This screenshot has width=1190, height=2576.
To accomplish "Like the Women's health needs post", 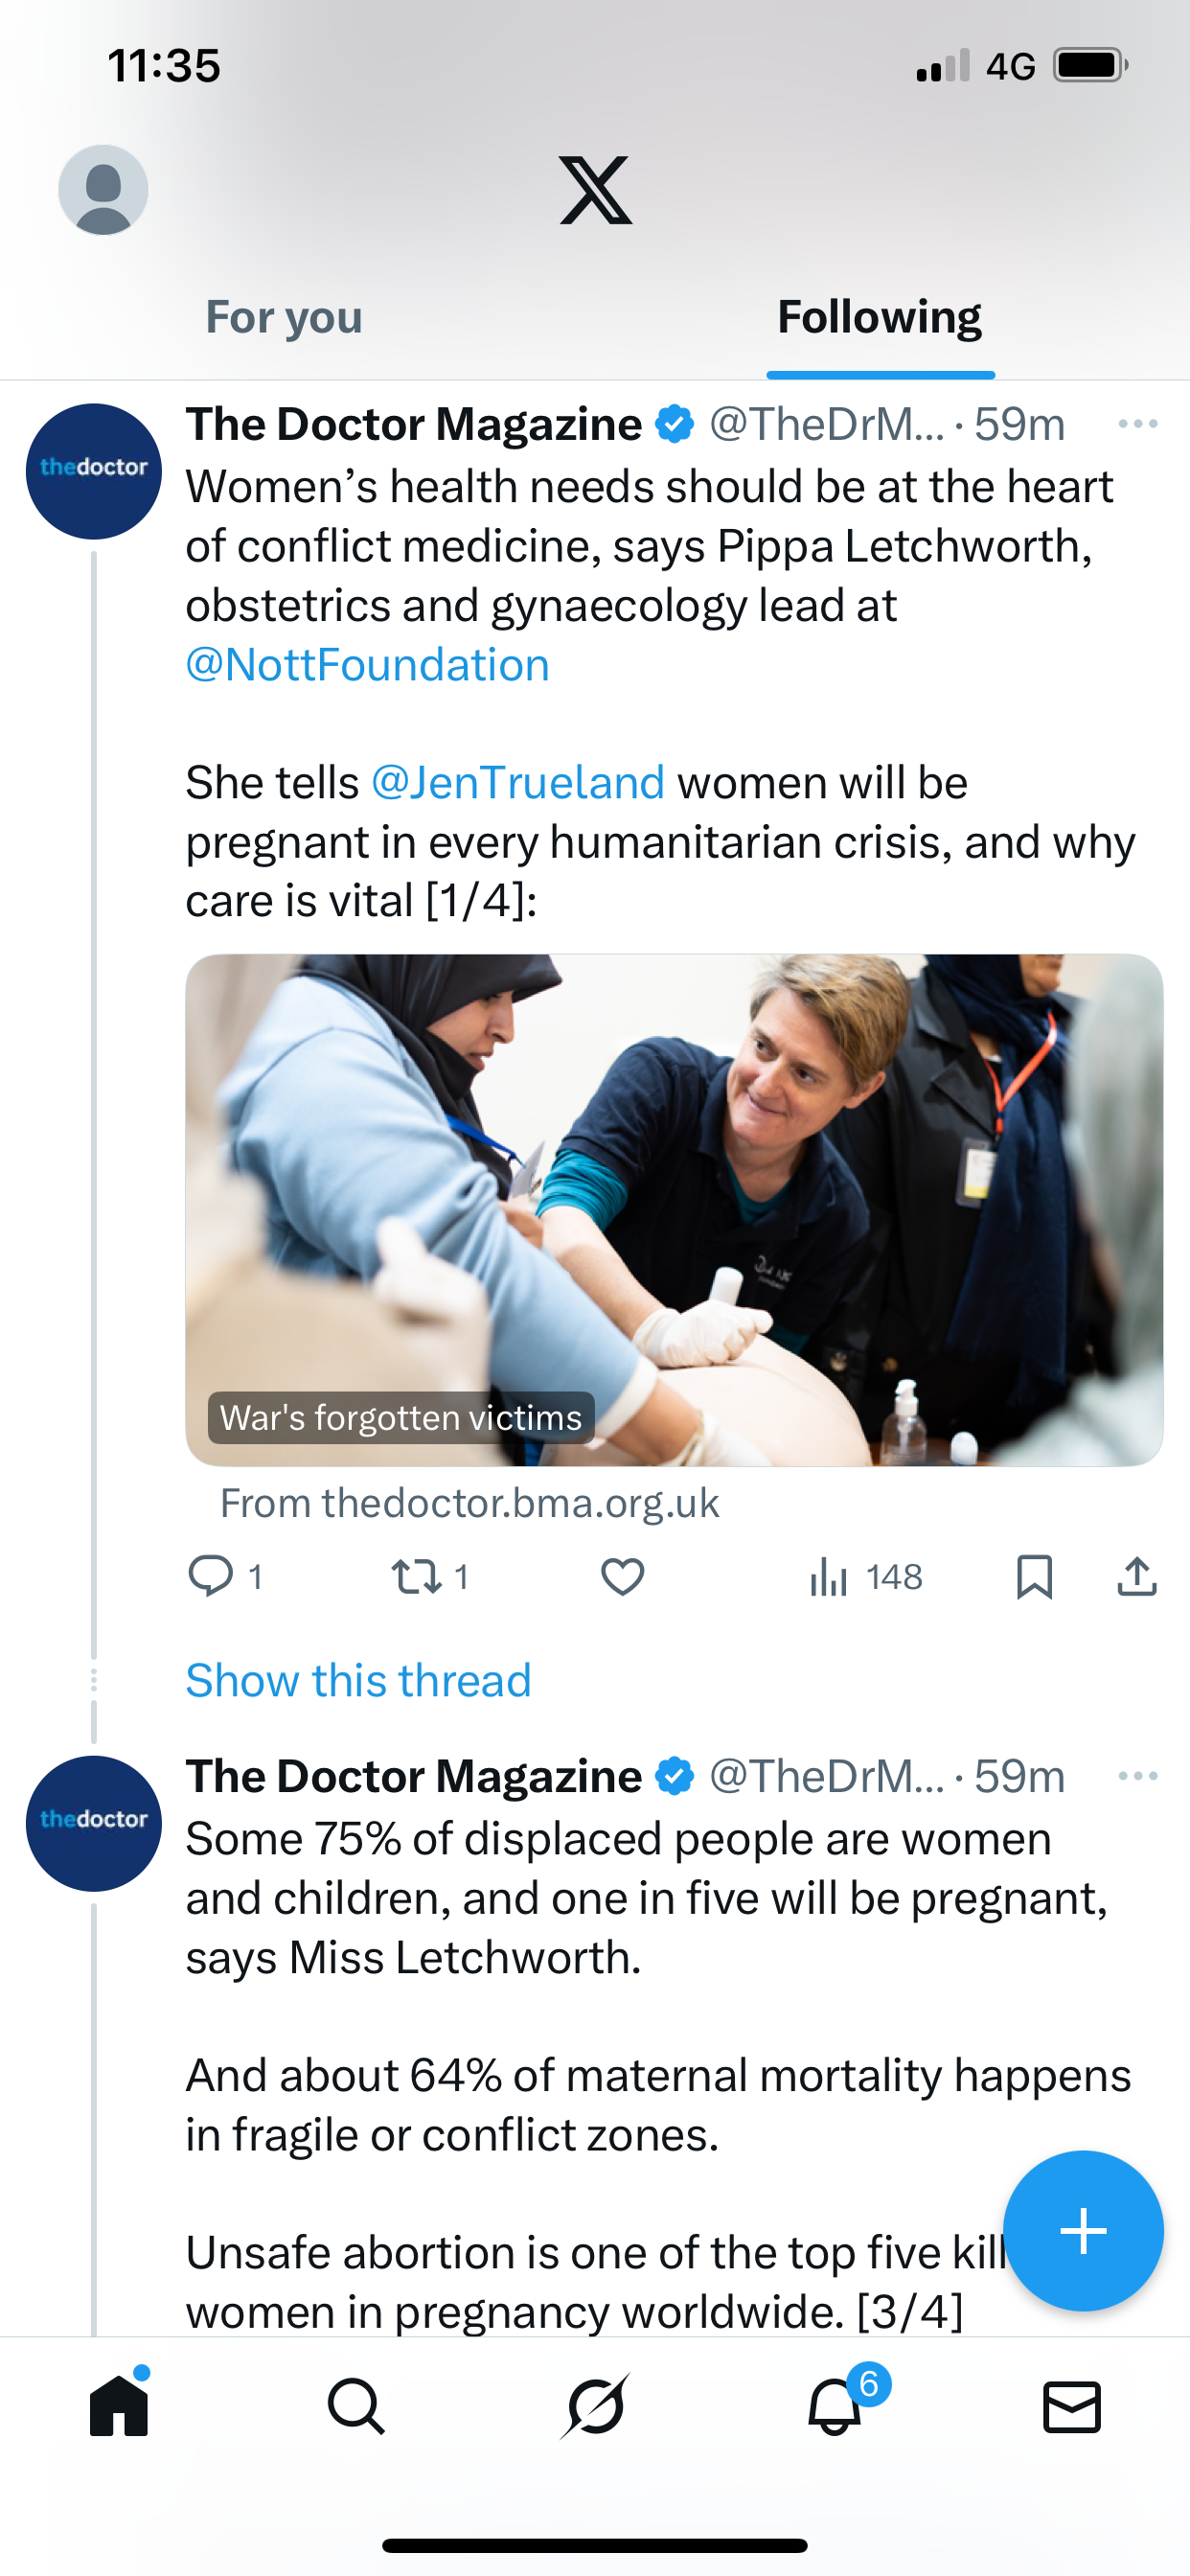I will coord(622,1577).
